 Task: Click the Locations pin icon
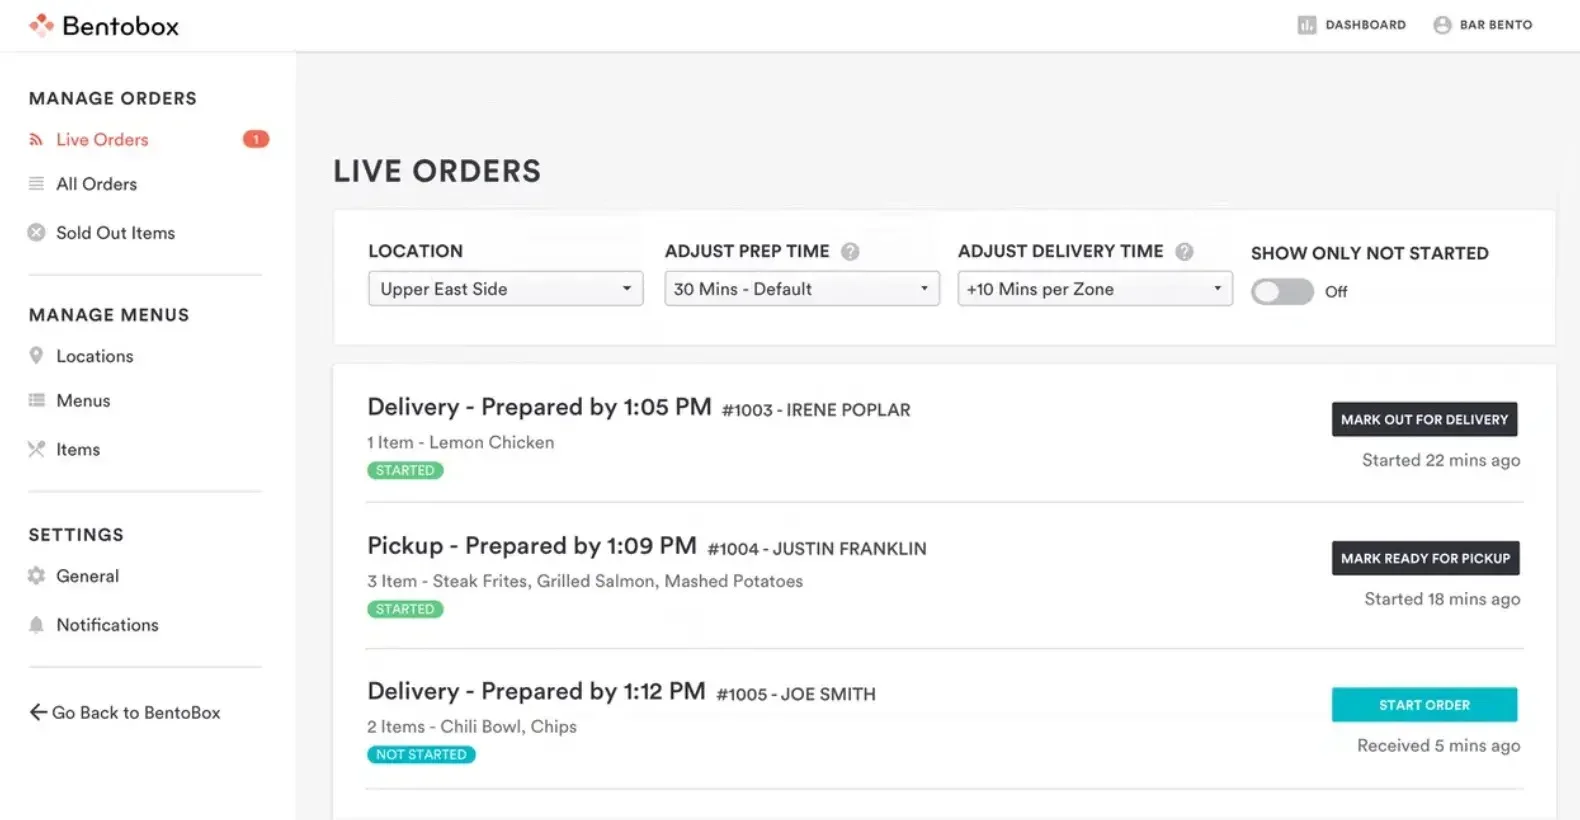[36, 356]
